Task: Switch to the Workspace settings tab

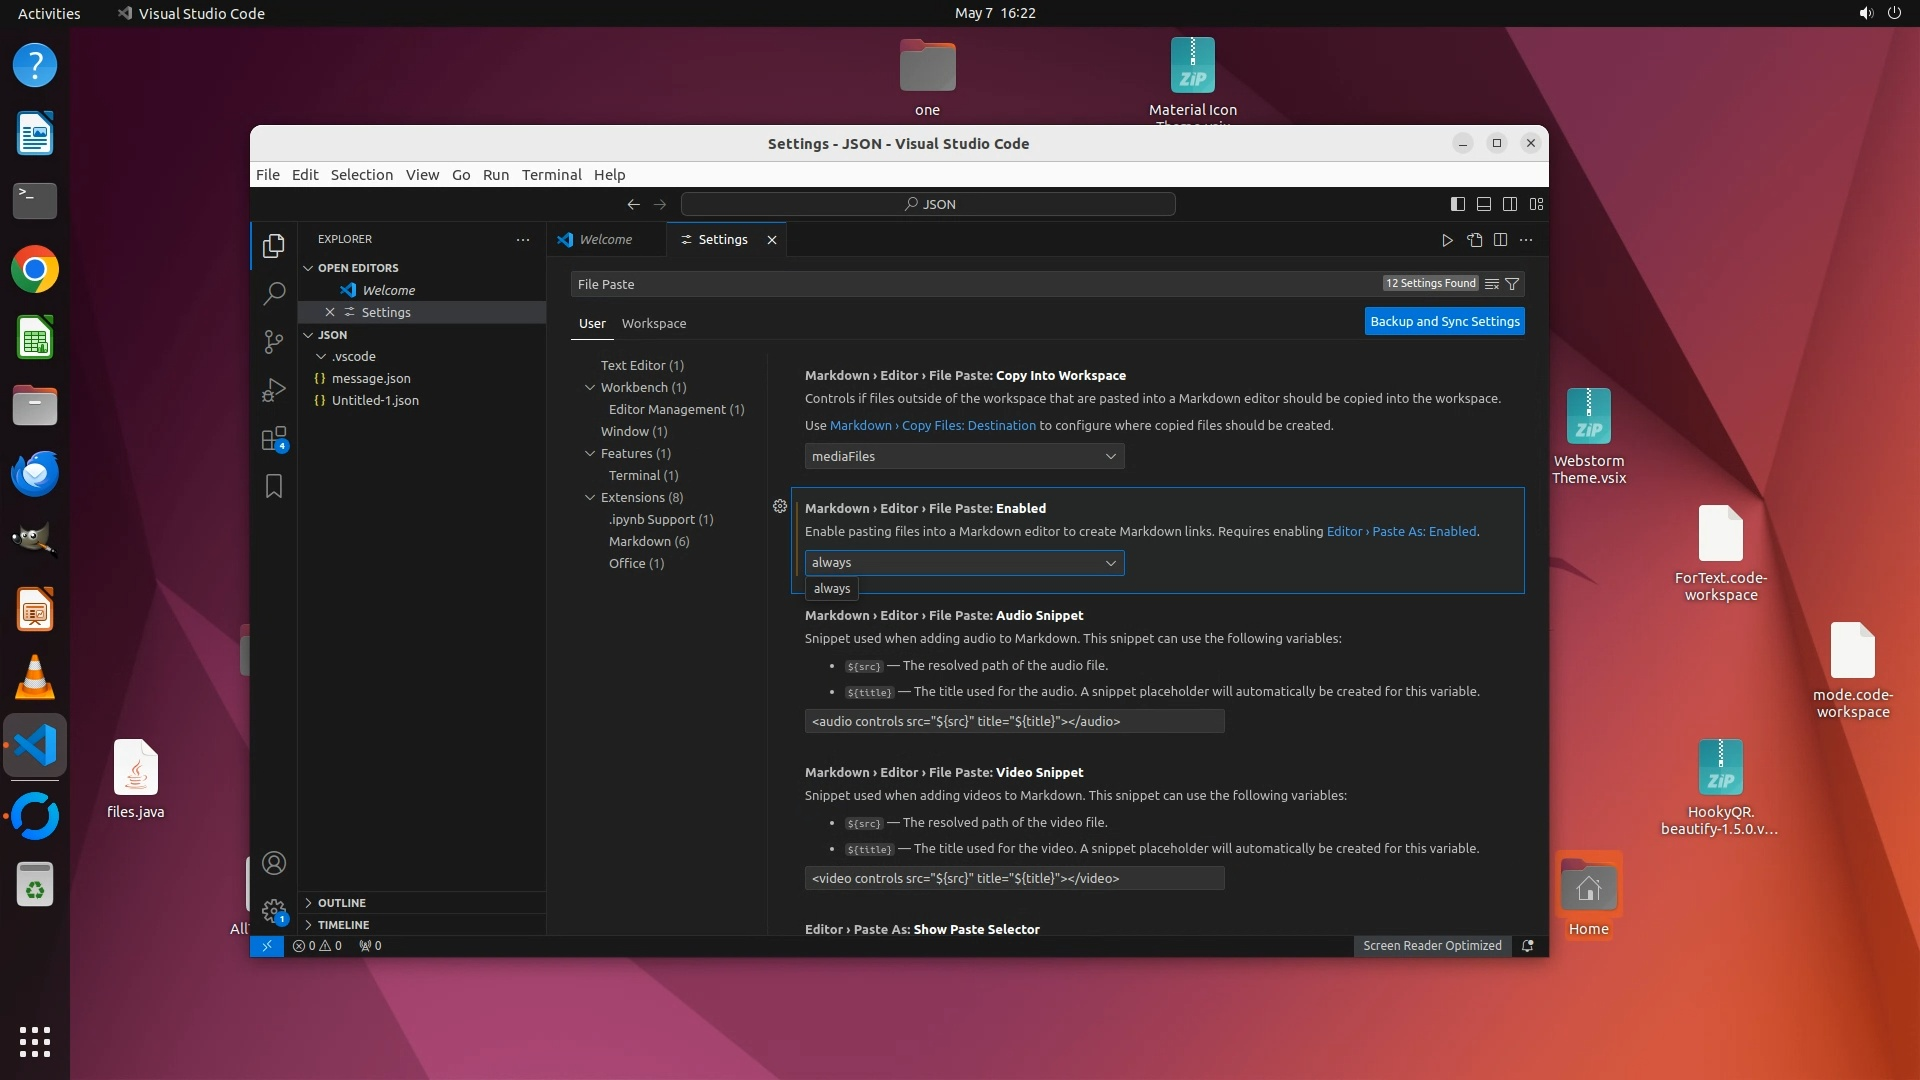Action: (653, 323)
